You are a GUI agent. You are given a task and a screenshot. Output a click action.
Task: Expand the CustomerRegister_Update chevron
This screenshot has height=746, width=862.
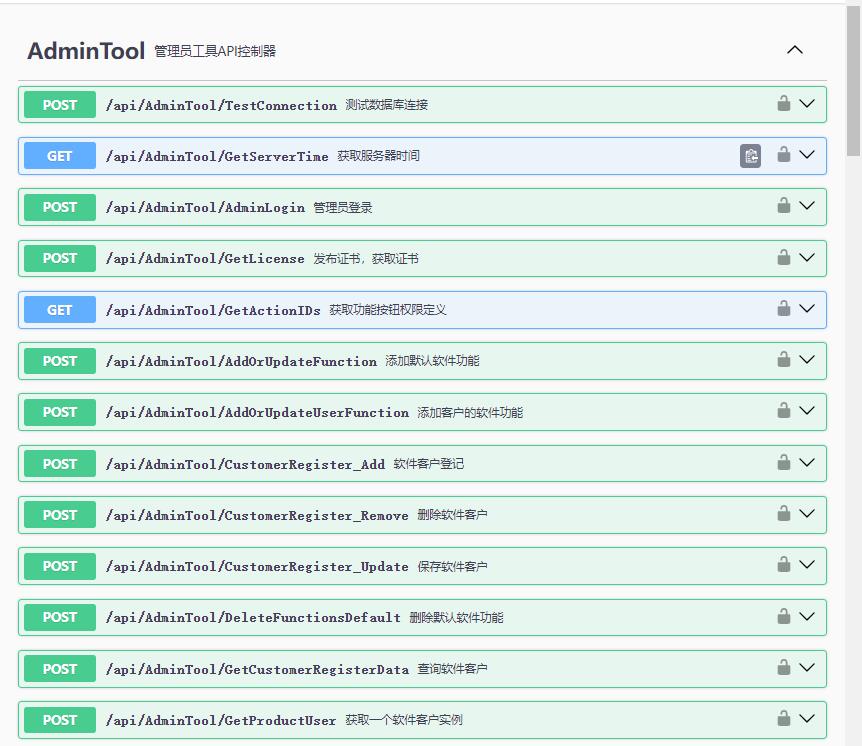coord(807,565)
